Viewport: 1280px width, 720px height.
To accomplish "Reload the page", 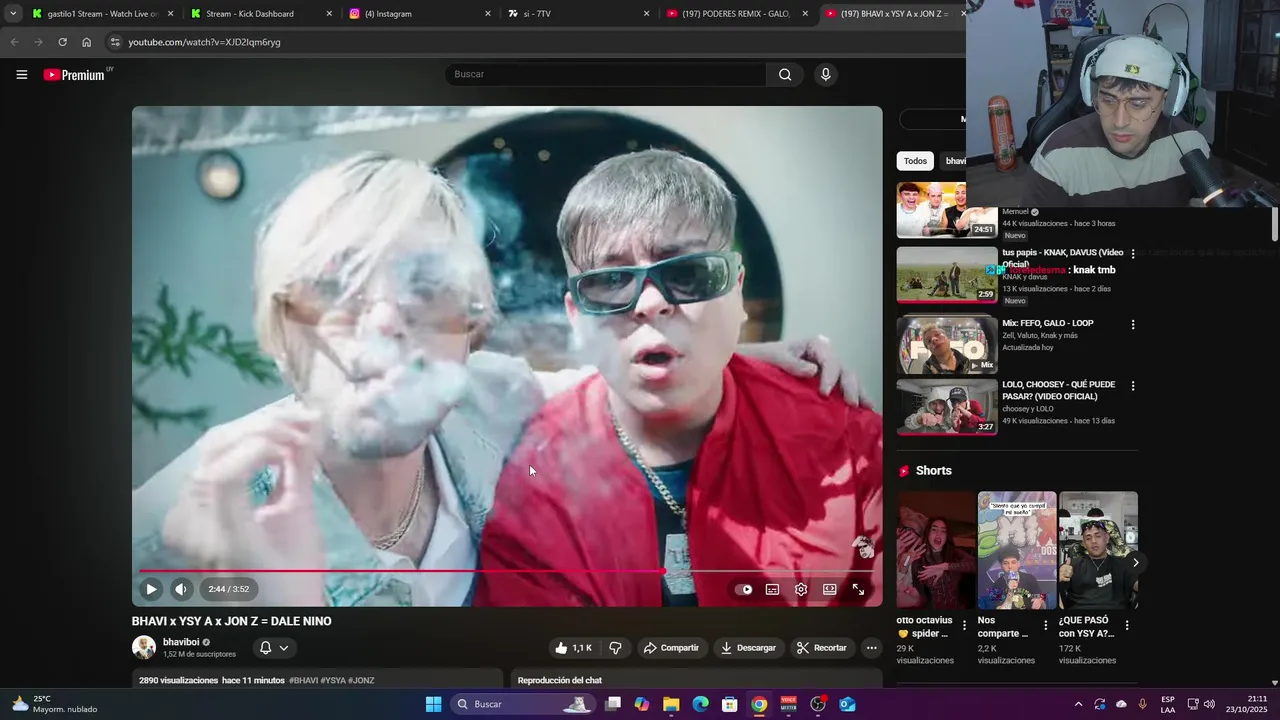I will 62,42.
